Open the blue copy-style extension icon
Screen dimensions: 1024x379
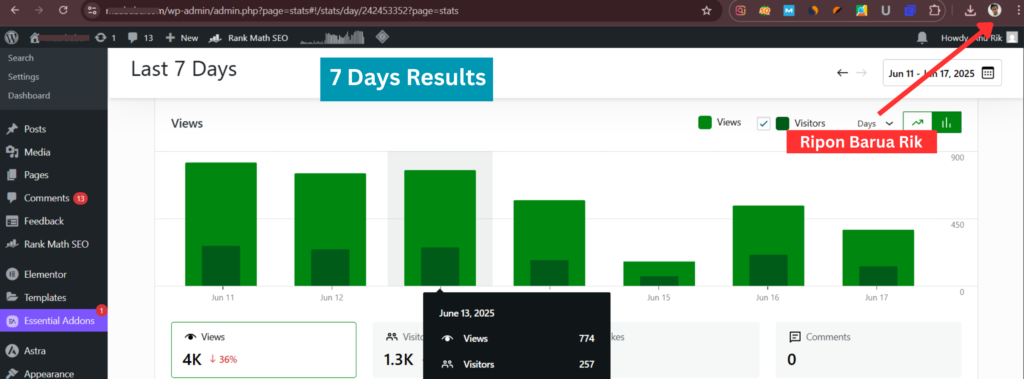tap(910, 10)
